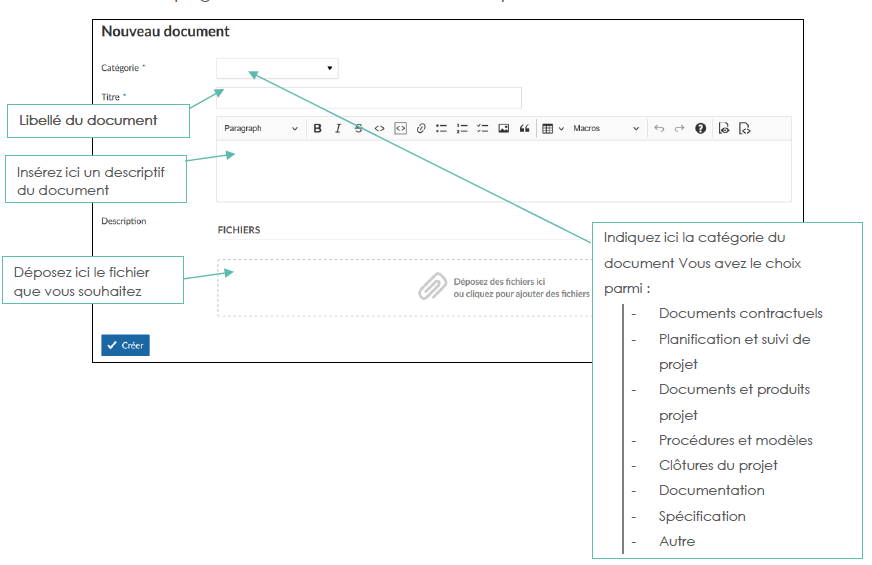Open the Catégorie dropdown
Viewport: 872px width, 565px height.
[277, 68]
